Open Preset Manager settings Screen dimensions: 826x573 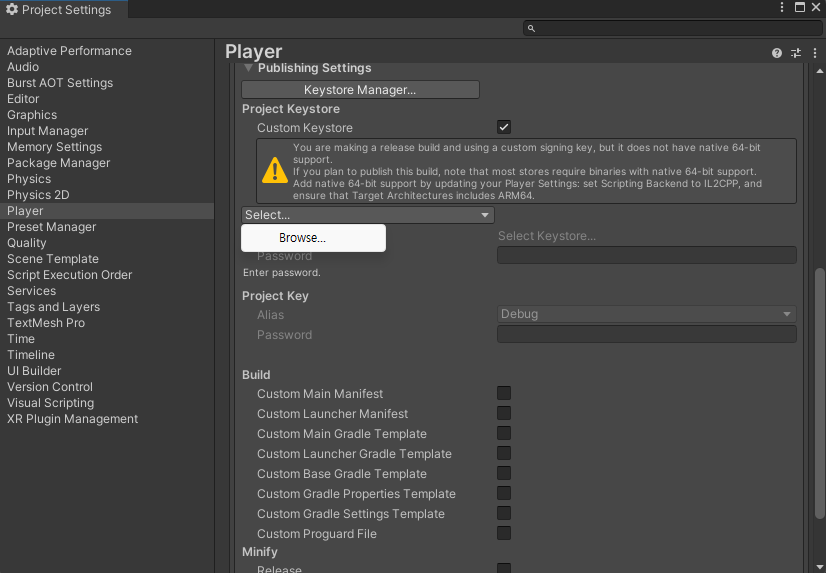click(x=52, y=227)
